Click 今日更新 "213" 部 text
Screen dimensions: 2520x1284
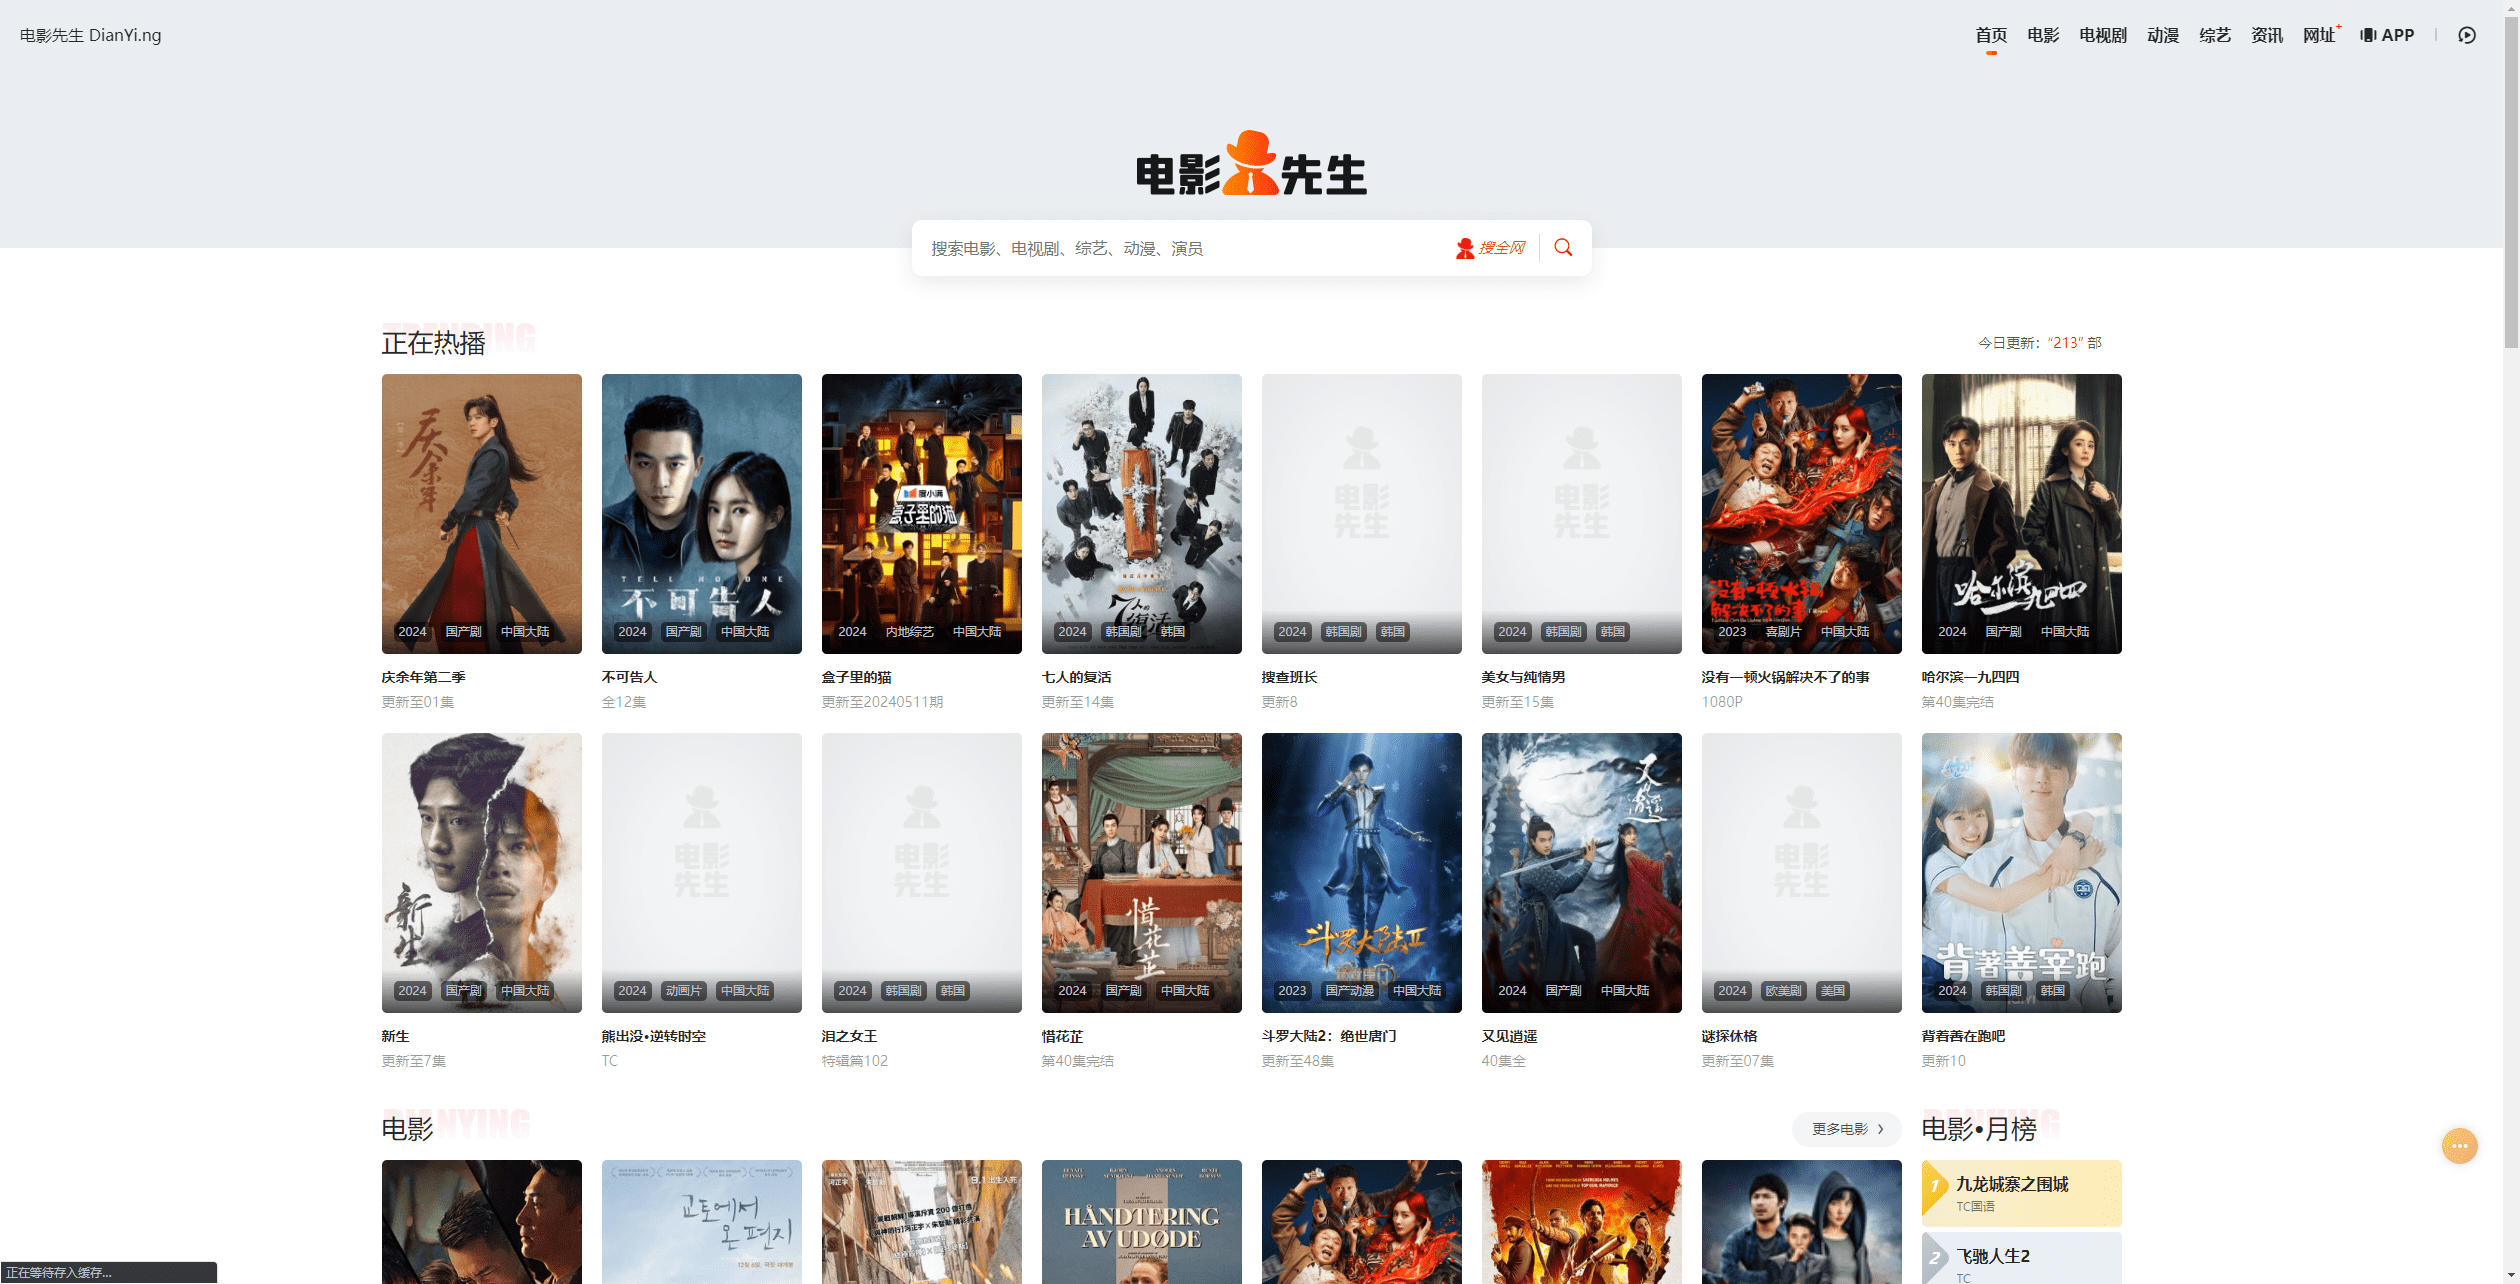pos(2039,343)
